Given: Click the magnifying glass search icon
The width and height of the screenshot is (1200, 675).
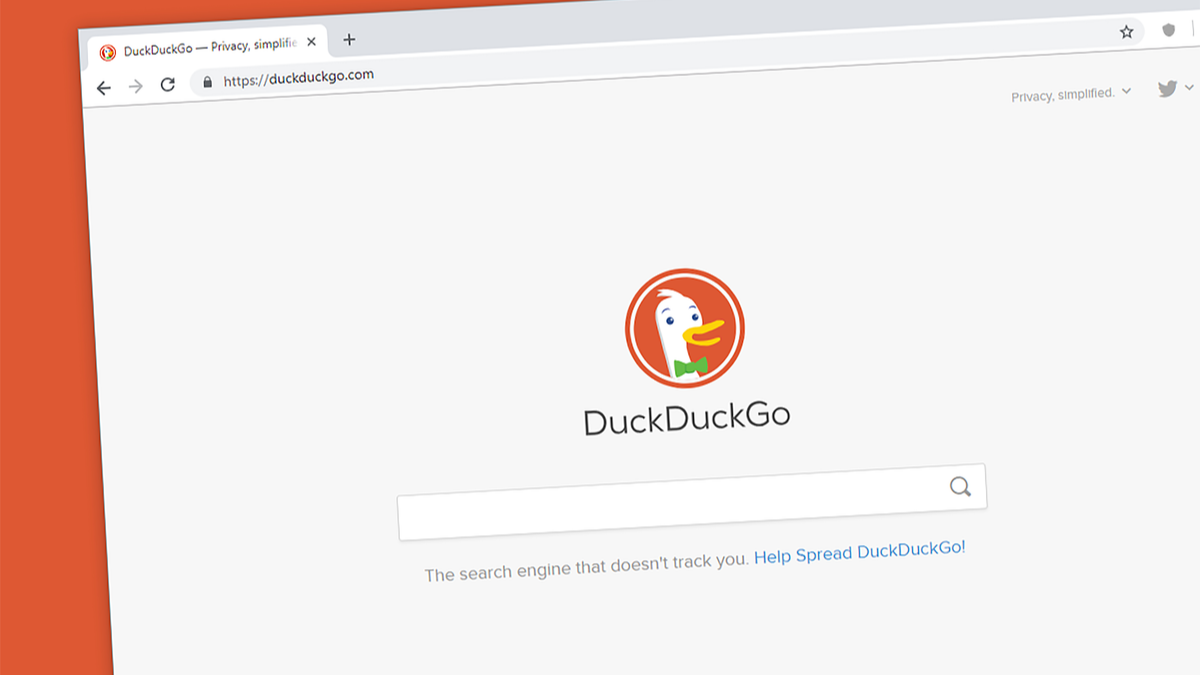Looking at the screenshot, I should pos(960,487).
